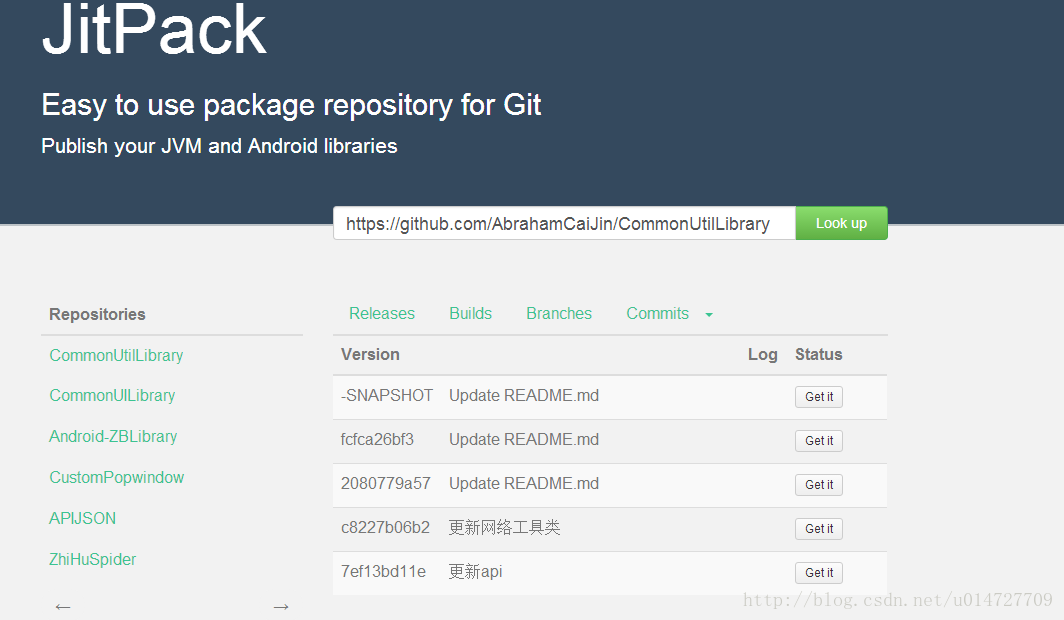Select commit hash 7ef13bd11e
Screen dimensions: 1064x620
383,572
